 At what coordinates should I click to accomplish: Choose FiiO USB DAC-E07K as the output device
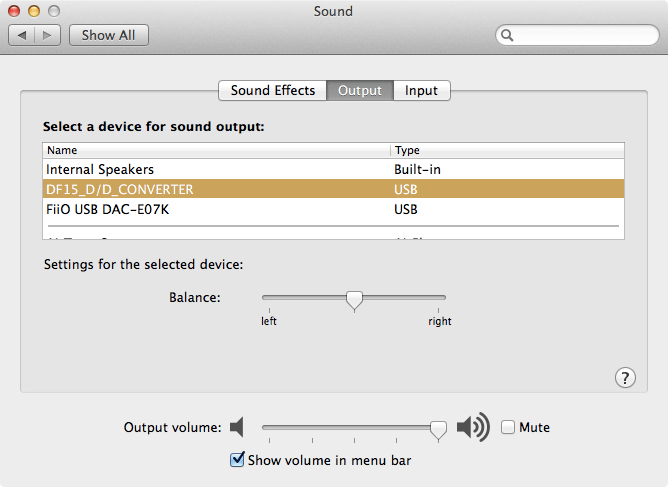333,209
